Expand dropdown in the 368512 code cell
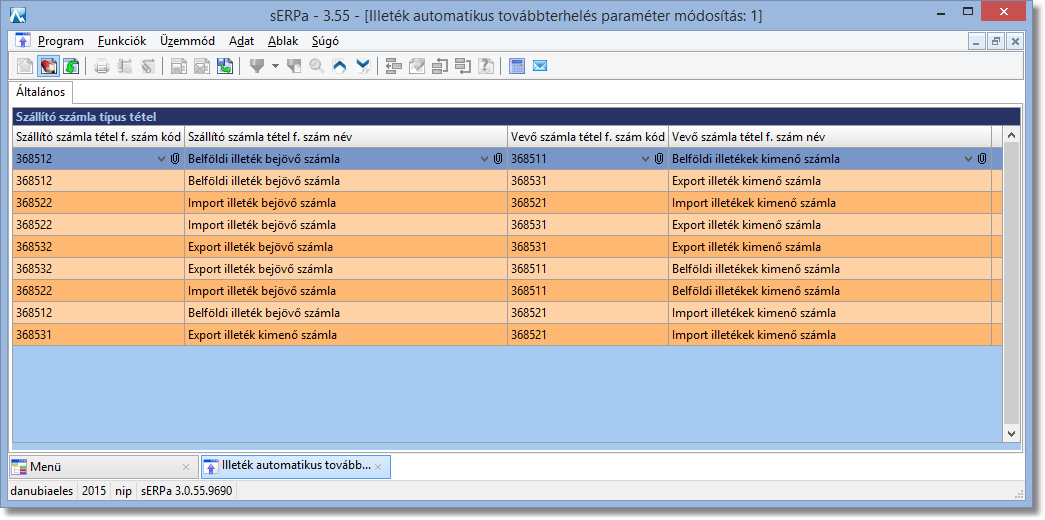 coord(162,159)
